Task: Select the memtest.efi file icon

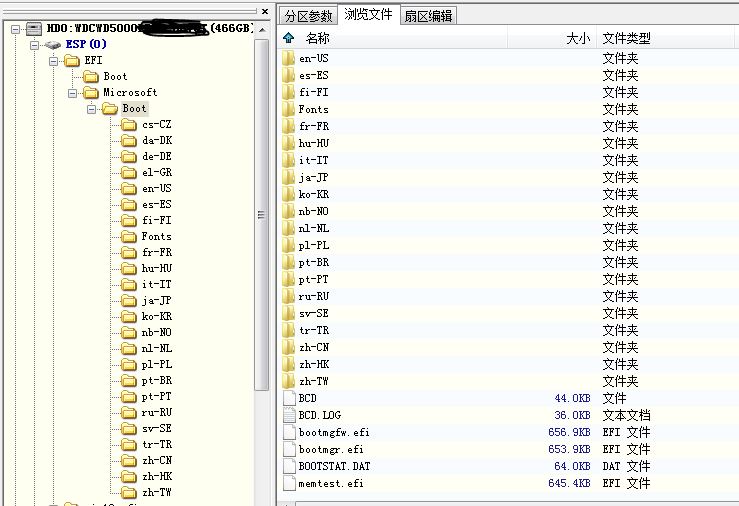Action: coord(289,483)
